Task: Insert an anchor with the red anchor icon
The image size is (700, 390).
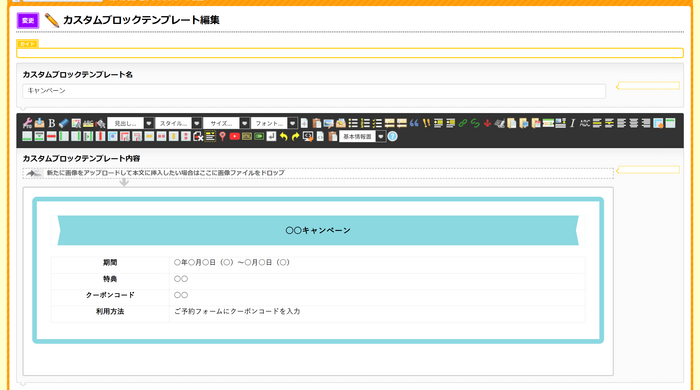Action: pos(488,123)
